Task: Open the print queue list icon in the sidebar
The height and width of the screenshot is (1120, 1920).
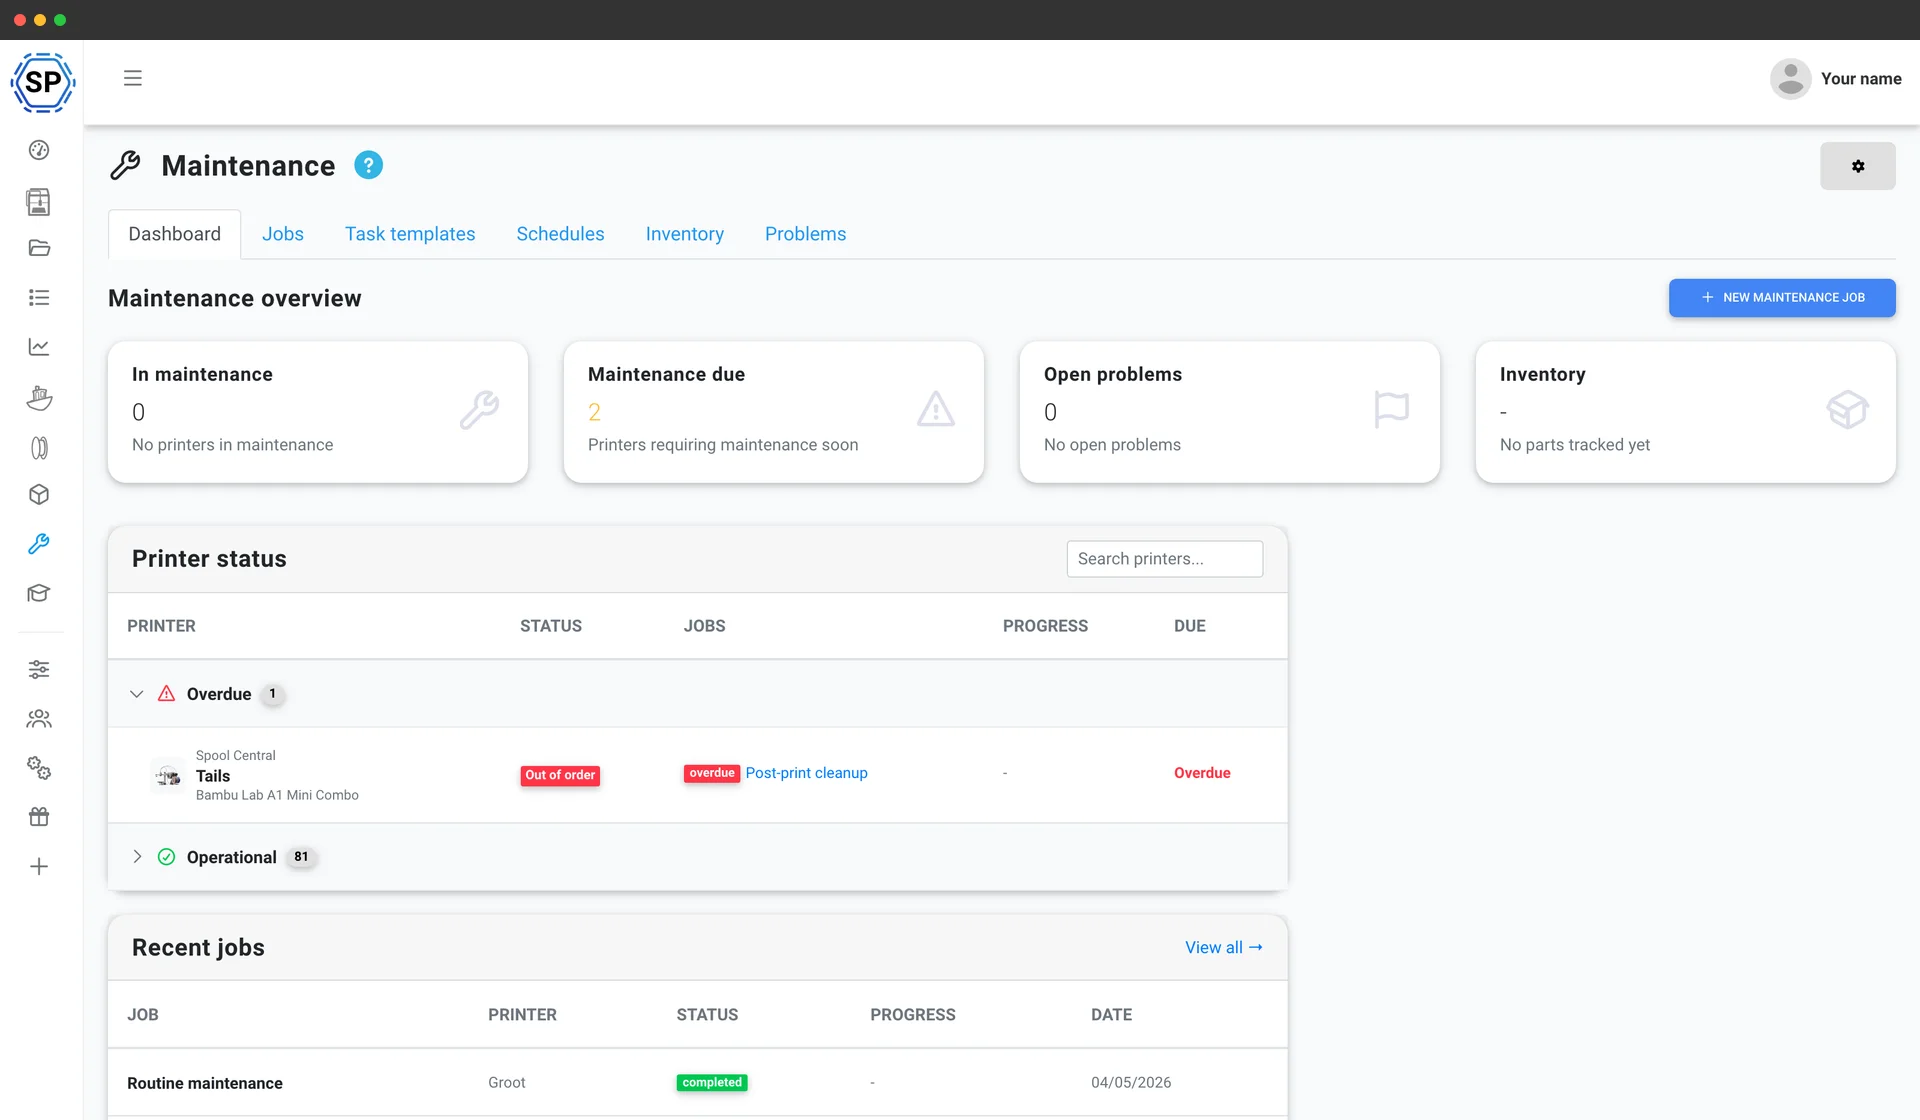Action: click(x=39, y=297)
